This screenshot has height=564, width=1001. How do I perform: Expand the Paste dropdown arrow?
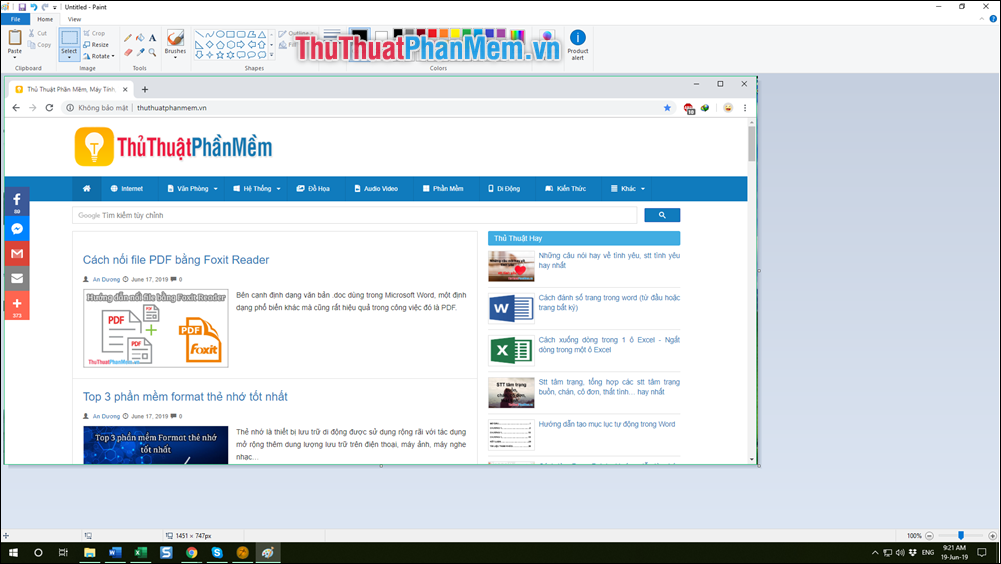click(x=15, y=57)
